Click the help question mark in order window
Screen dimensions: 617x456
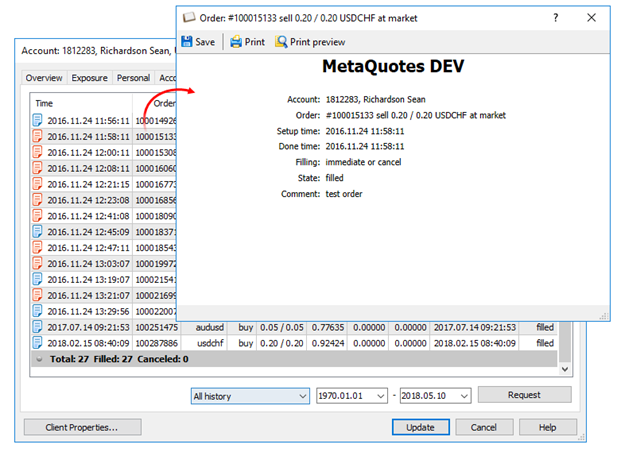point(556,18)
